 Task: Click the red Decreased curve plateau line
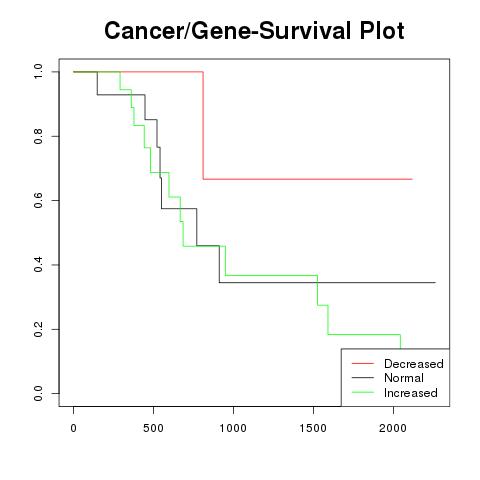pos(308,179)
